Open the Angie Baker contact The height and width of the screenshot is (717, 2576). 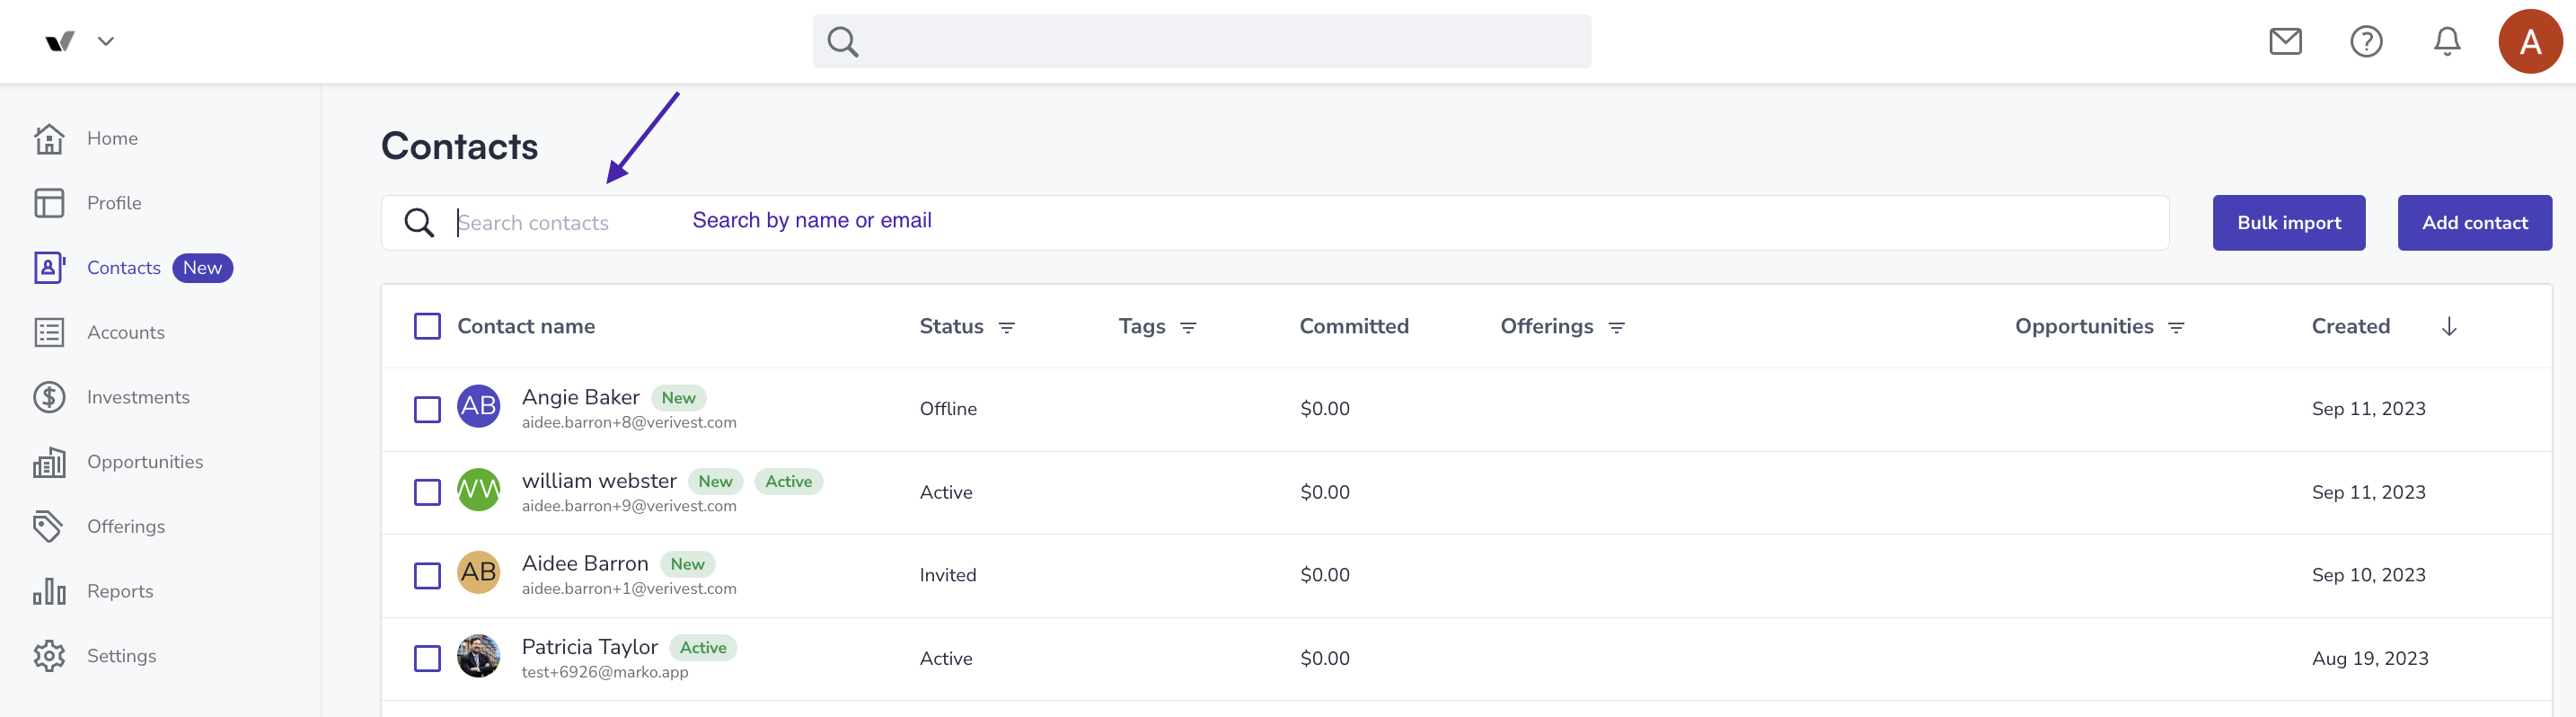click(x=580, y=397)
